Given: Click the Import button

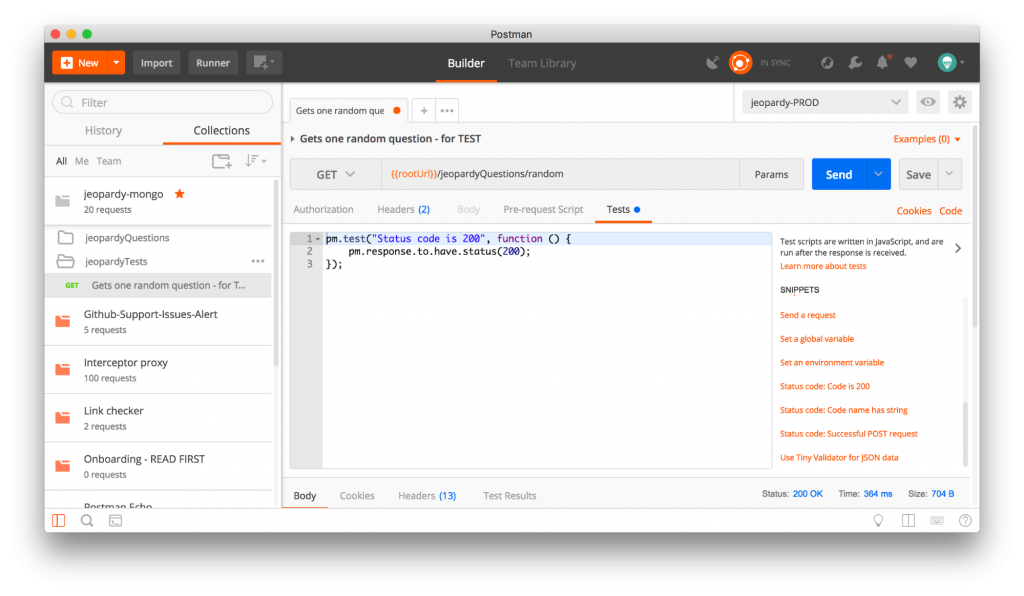Looking at the screenshot, I should 157,63.
